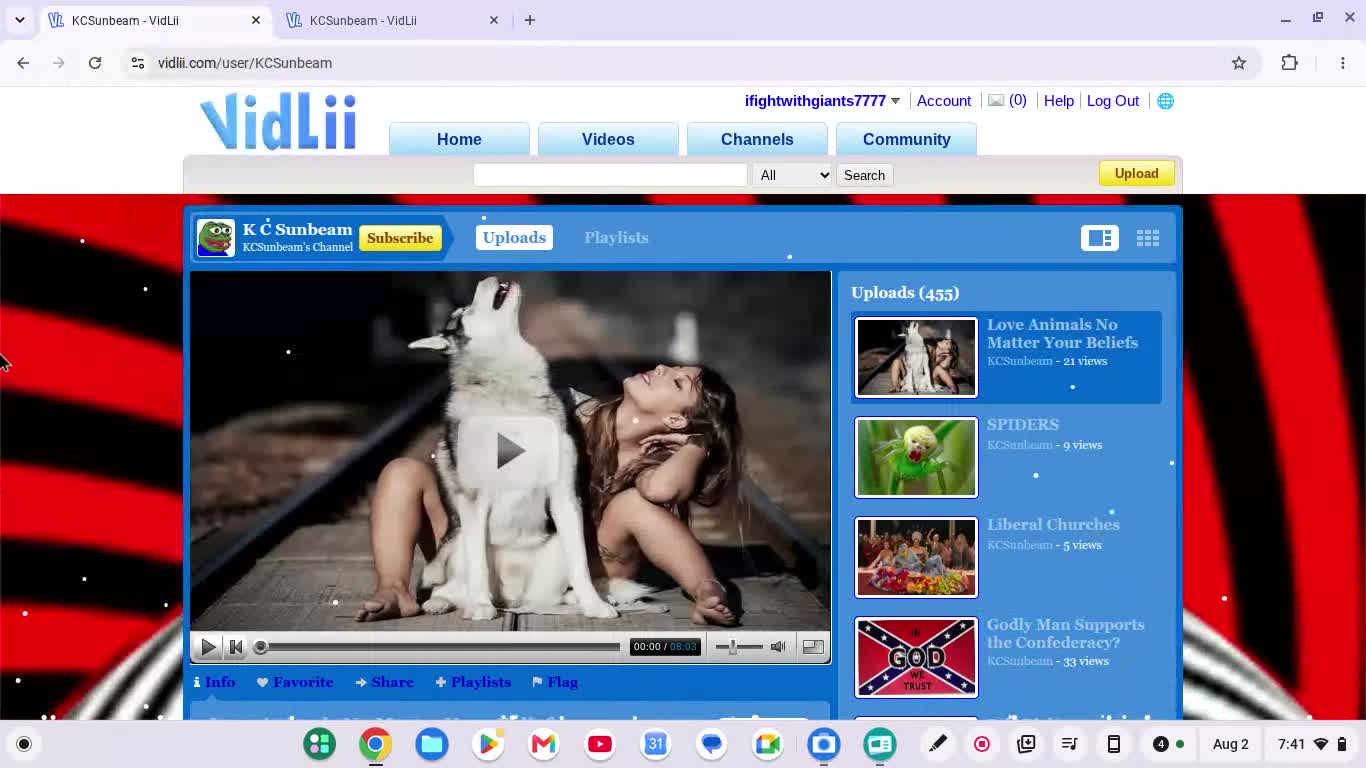Open the Channels navigation tab
This screenshot has width=1366, height=768.
(757, 139)
